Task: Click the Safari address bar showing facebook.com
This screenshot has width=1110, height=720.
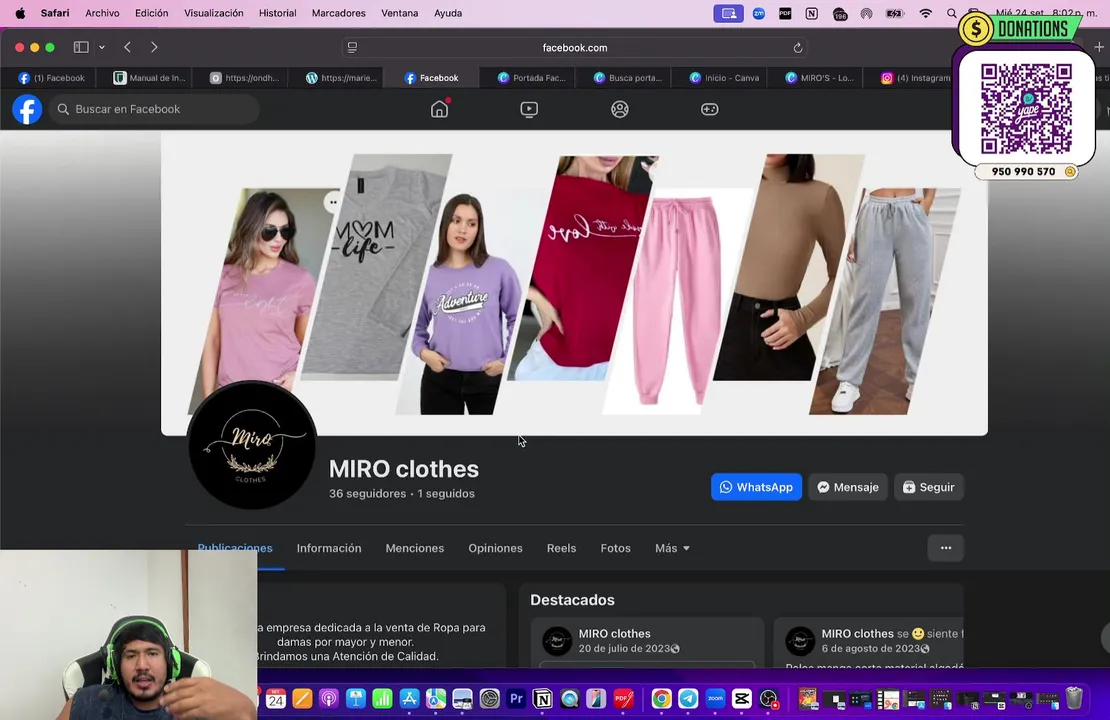Action: 574,47
